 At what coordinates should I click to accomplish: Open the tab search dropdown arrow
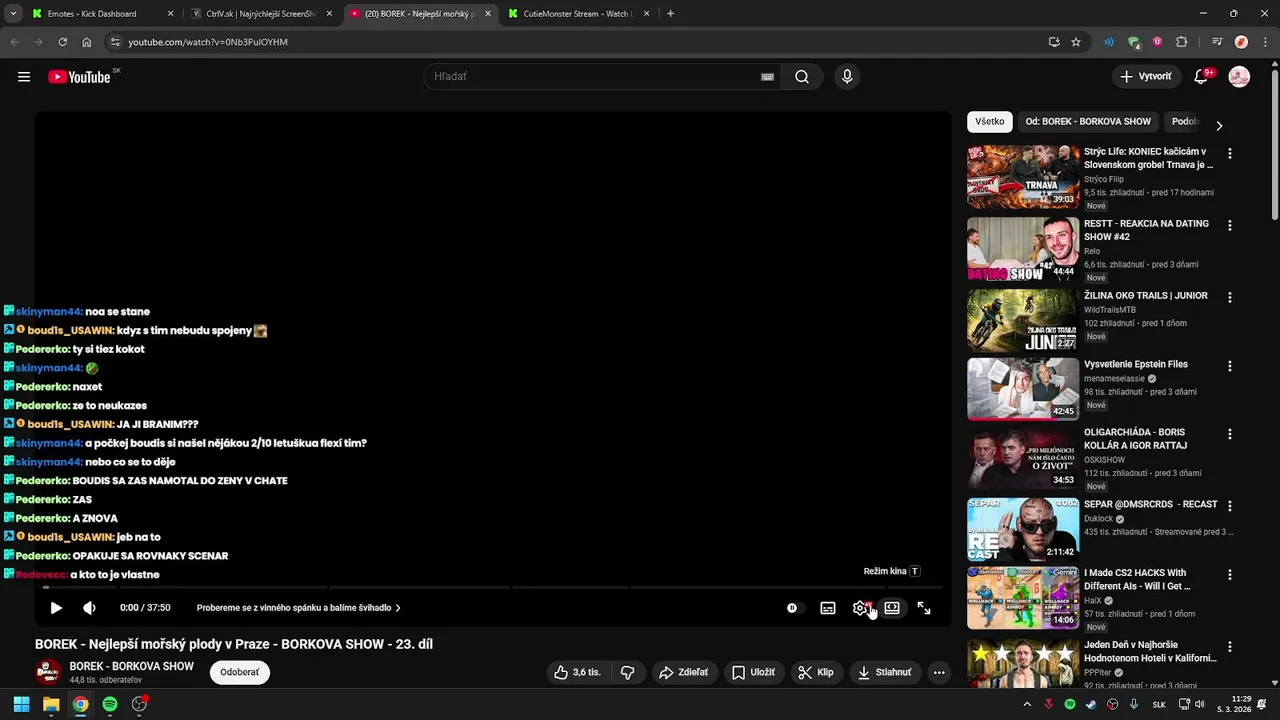pos(13,14)
